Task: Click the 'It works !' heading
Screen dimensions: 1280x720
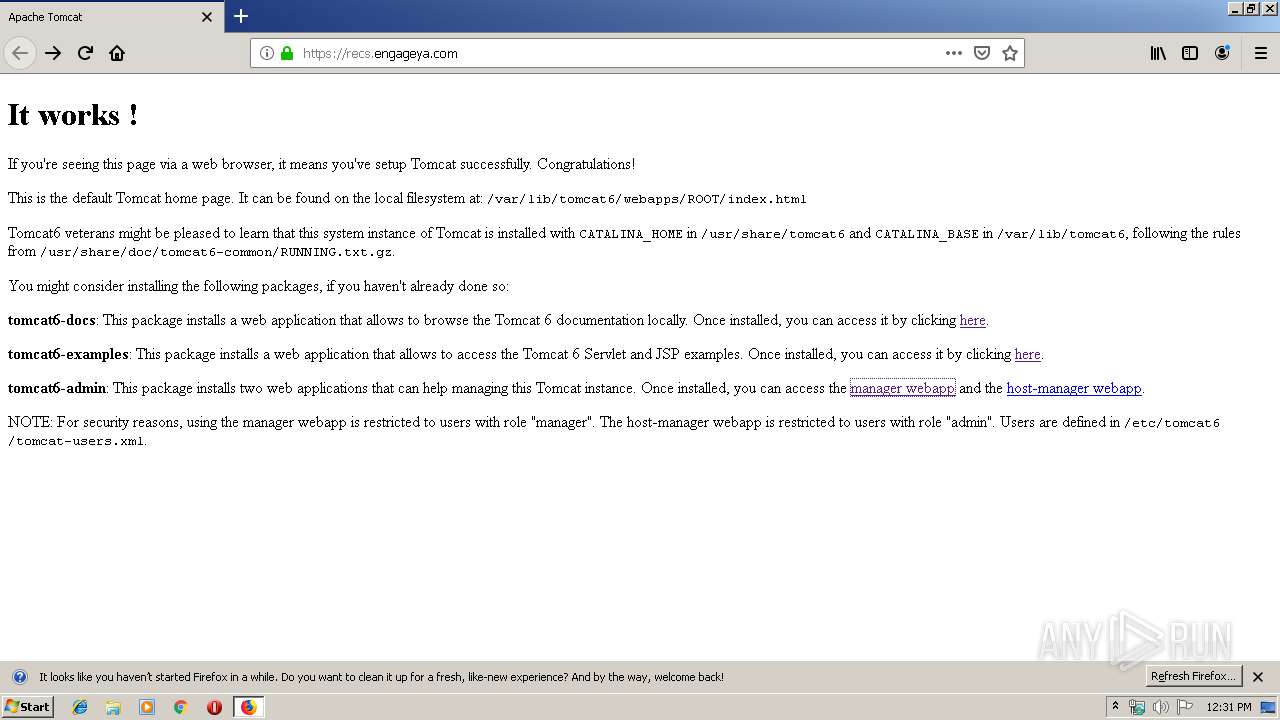Action: [x=73, y=115]
